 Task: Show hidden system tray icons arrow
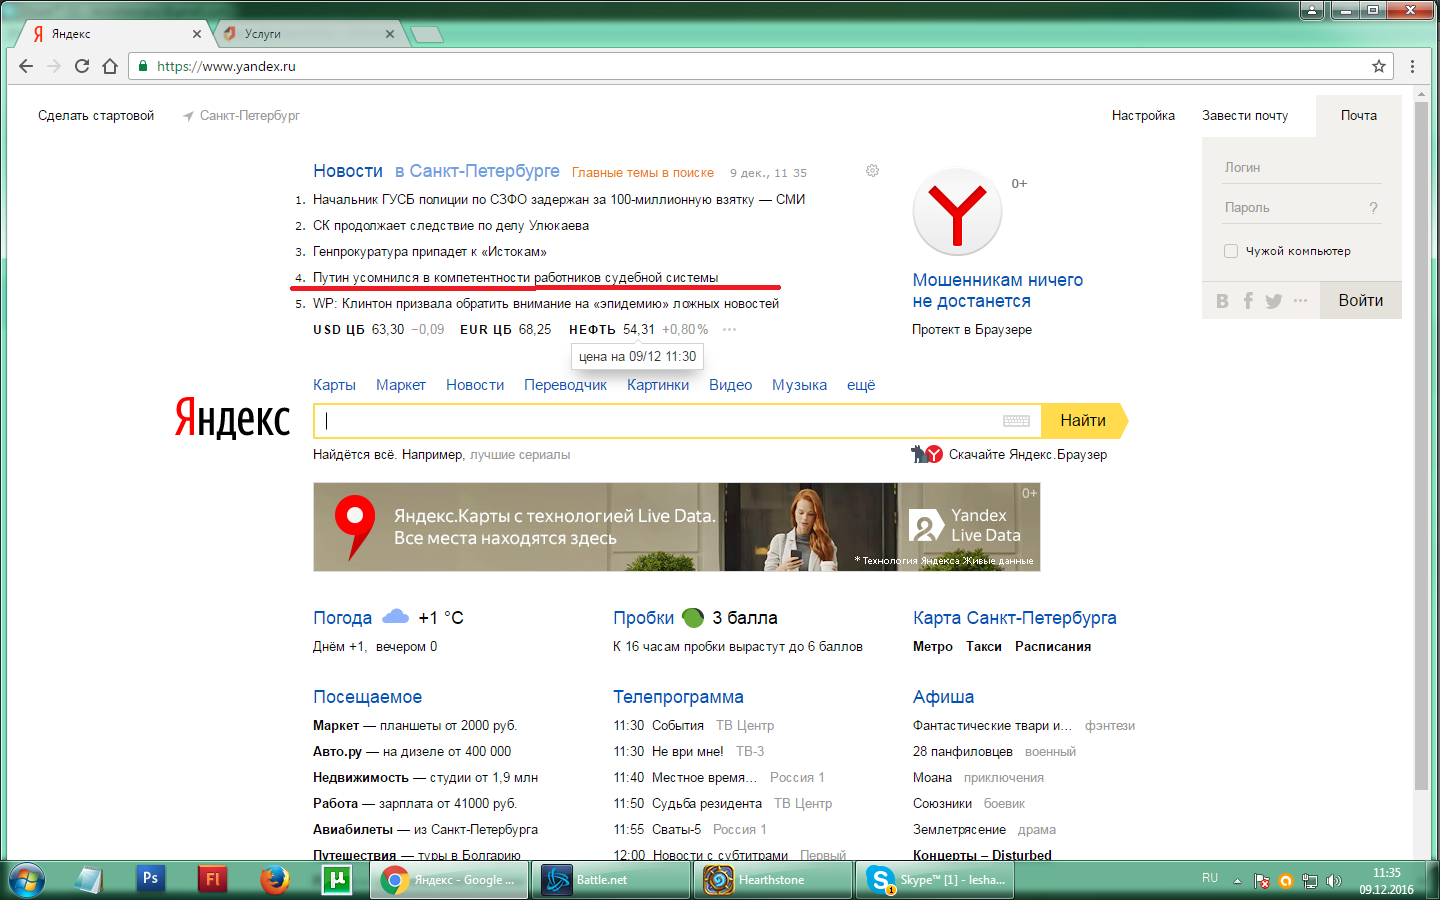pos(1237,881)
